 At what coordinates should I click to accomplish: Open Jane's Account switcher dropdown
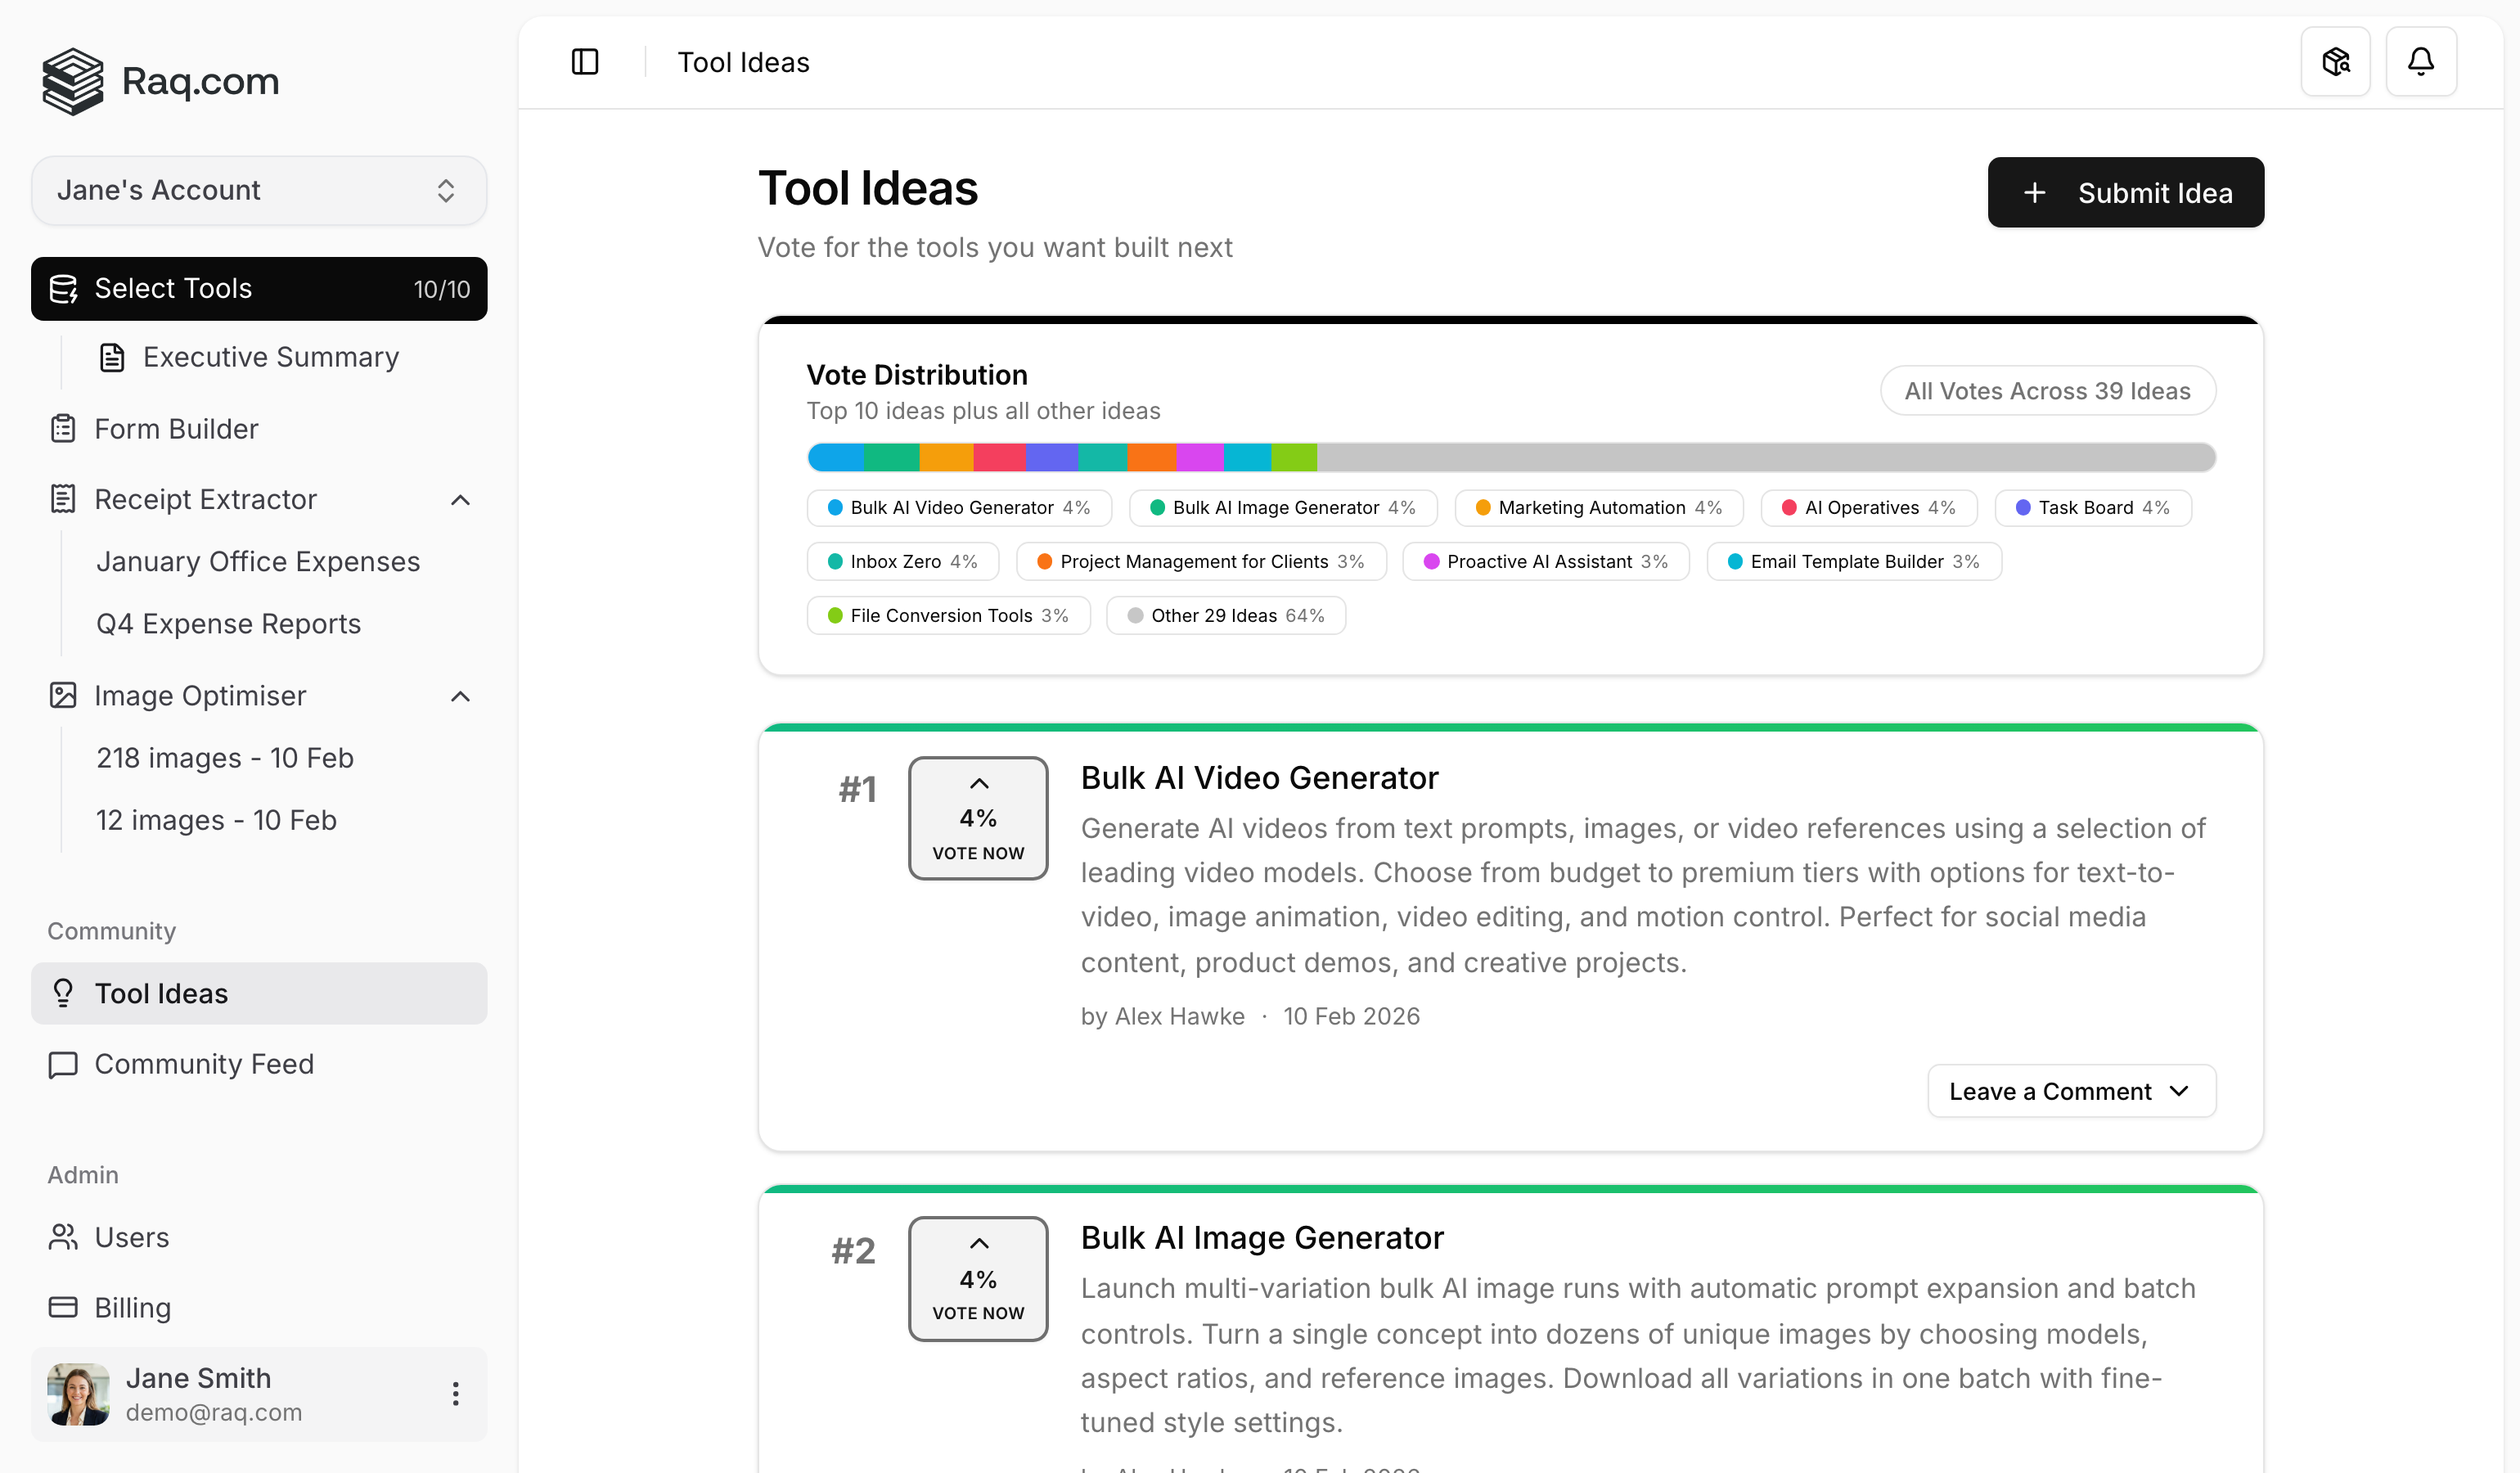click(x=259, y=190)
